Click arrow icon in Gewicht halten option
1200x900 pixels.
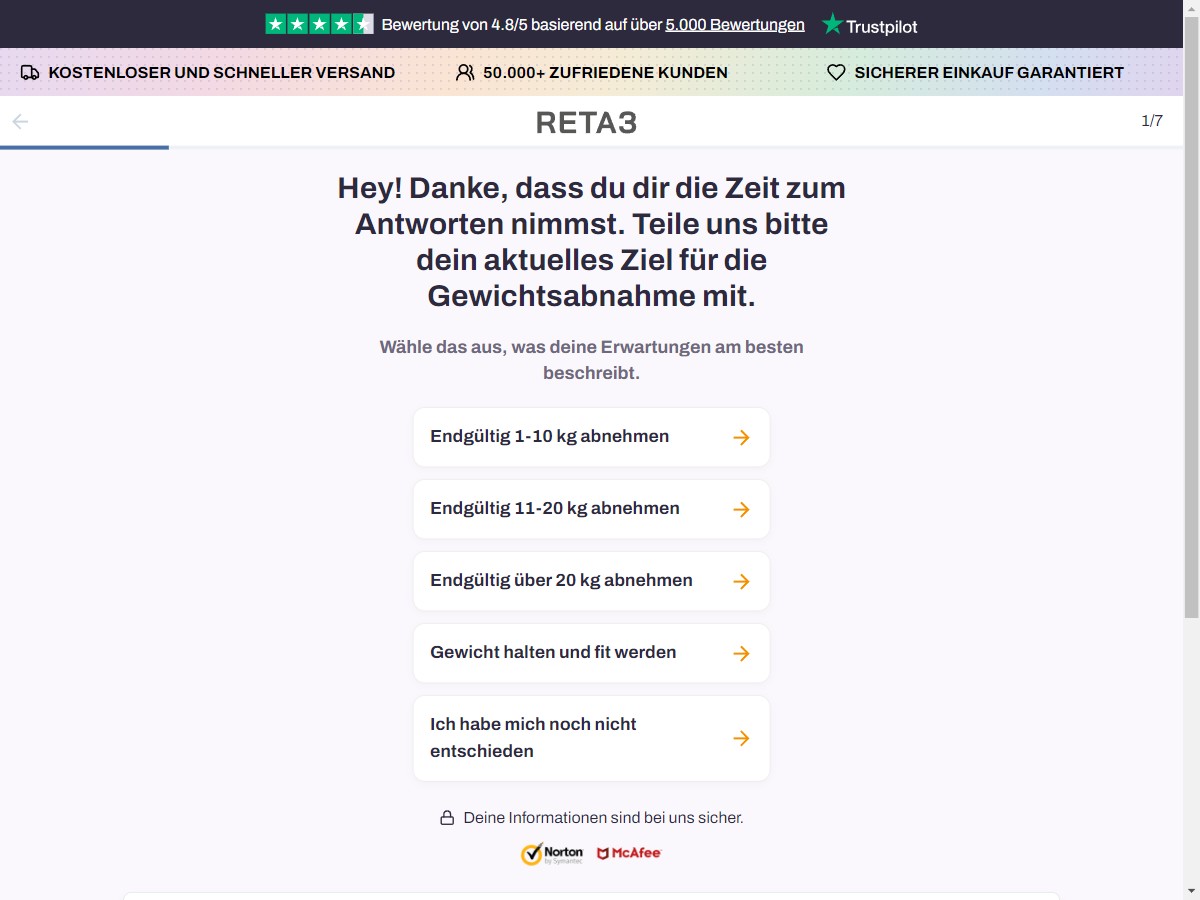click(x=741, y=653)
